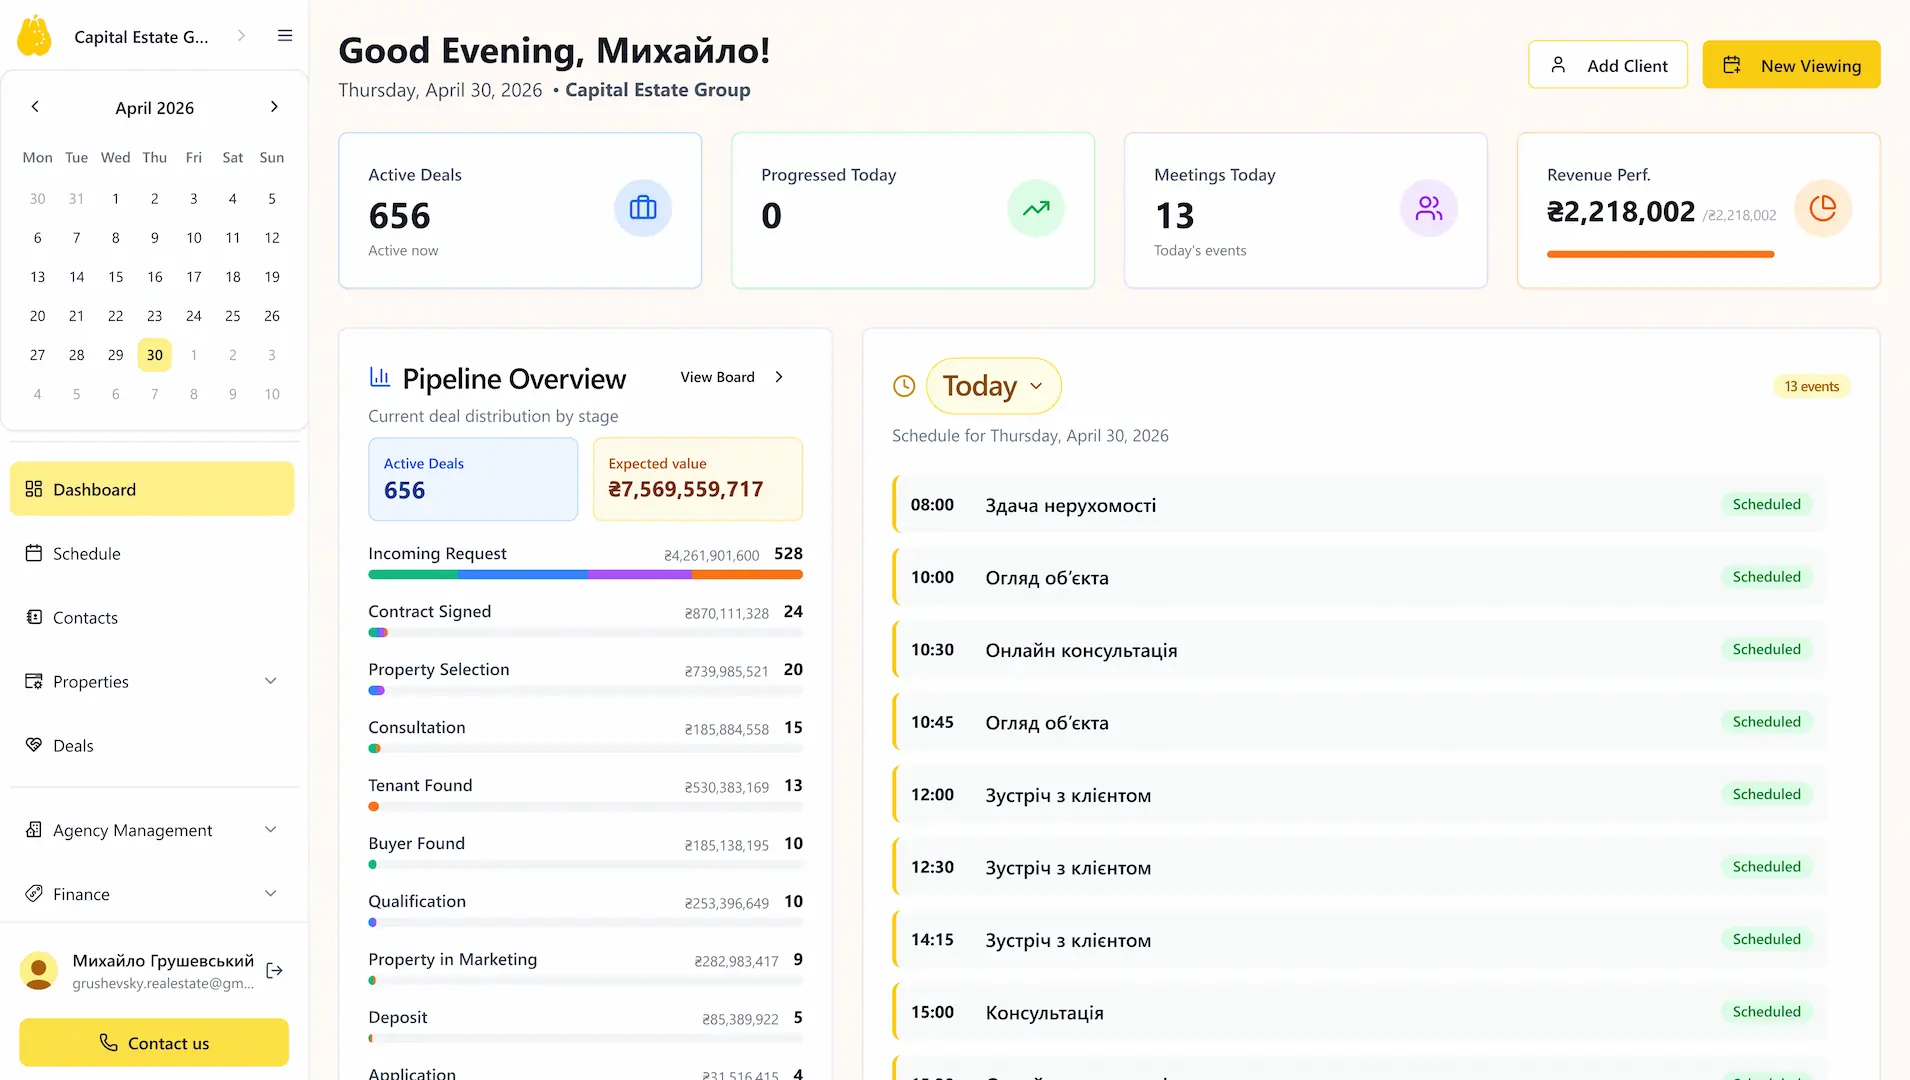Click Scheduled status on 08:00 event

pos(1766,504)
